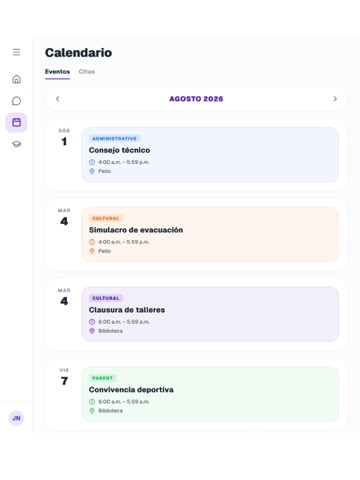The height and width of the screenshot is (480, 360).
Task: Open the JN user avatar
Action: click(16, 418)
